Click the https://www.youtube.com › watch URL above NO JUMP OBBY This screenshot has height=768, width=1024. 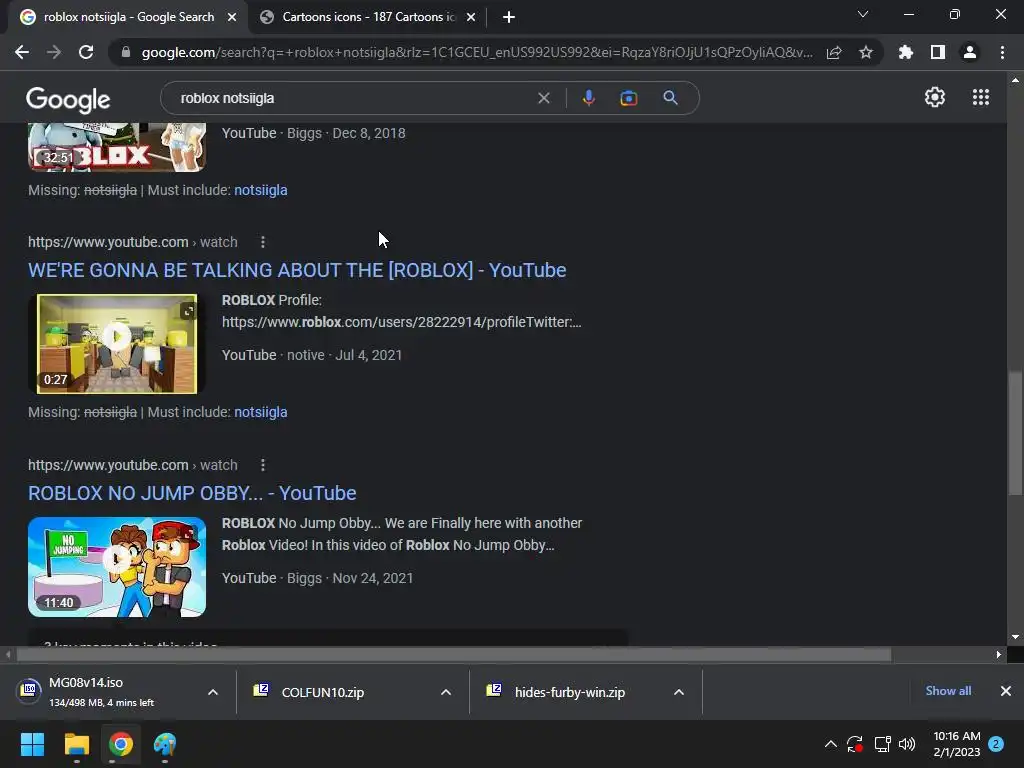click(133, 465)
